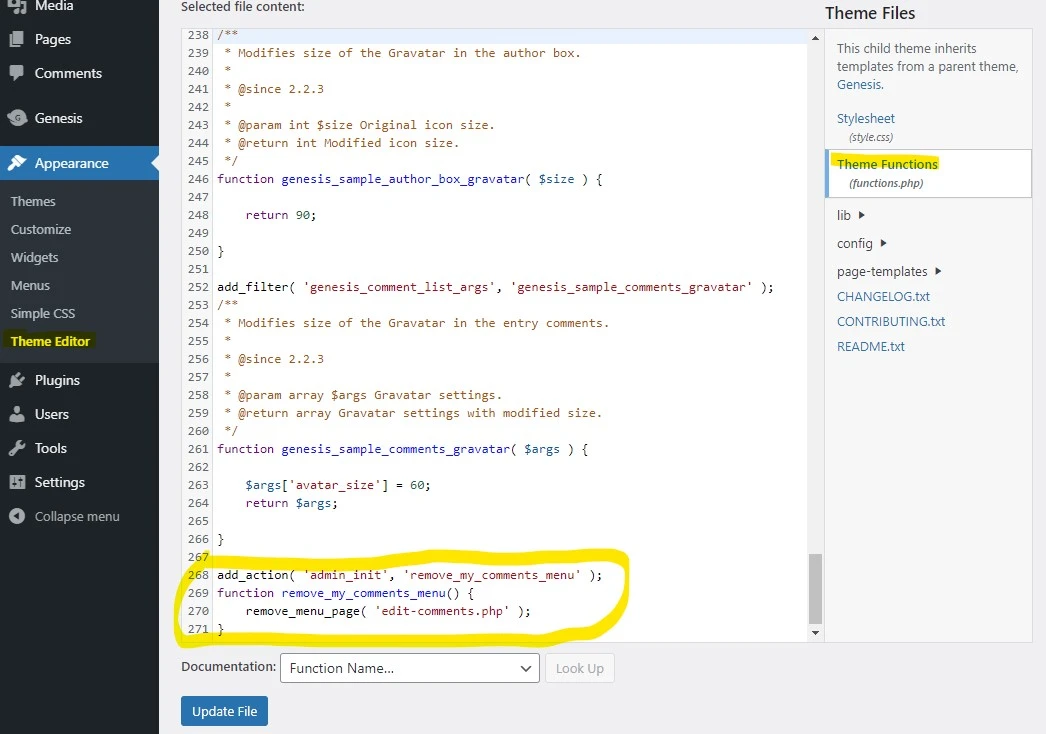Open the Function Name documentation dropdown
Viewport: 1046px width, 734px height.
409,668
